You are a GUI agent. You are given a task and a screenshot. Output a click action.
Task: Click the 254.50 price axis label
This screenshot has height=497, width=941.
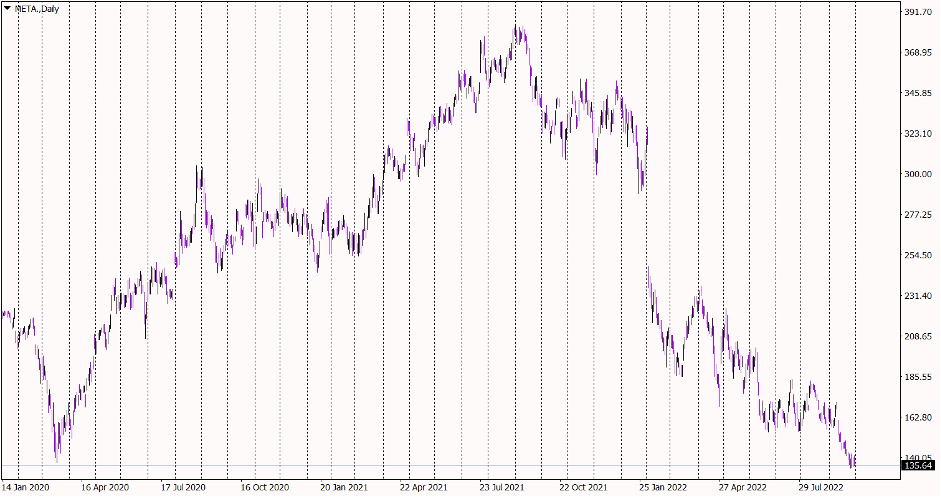click(x=918, y=255)
